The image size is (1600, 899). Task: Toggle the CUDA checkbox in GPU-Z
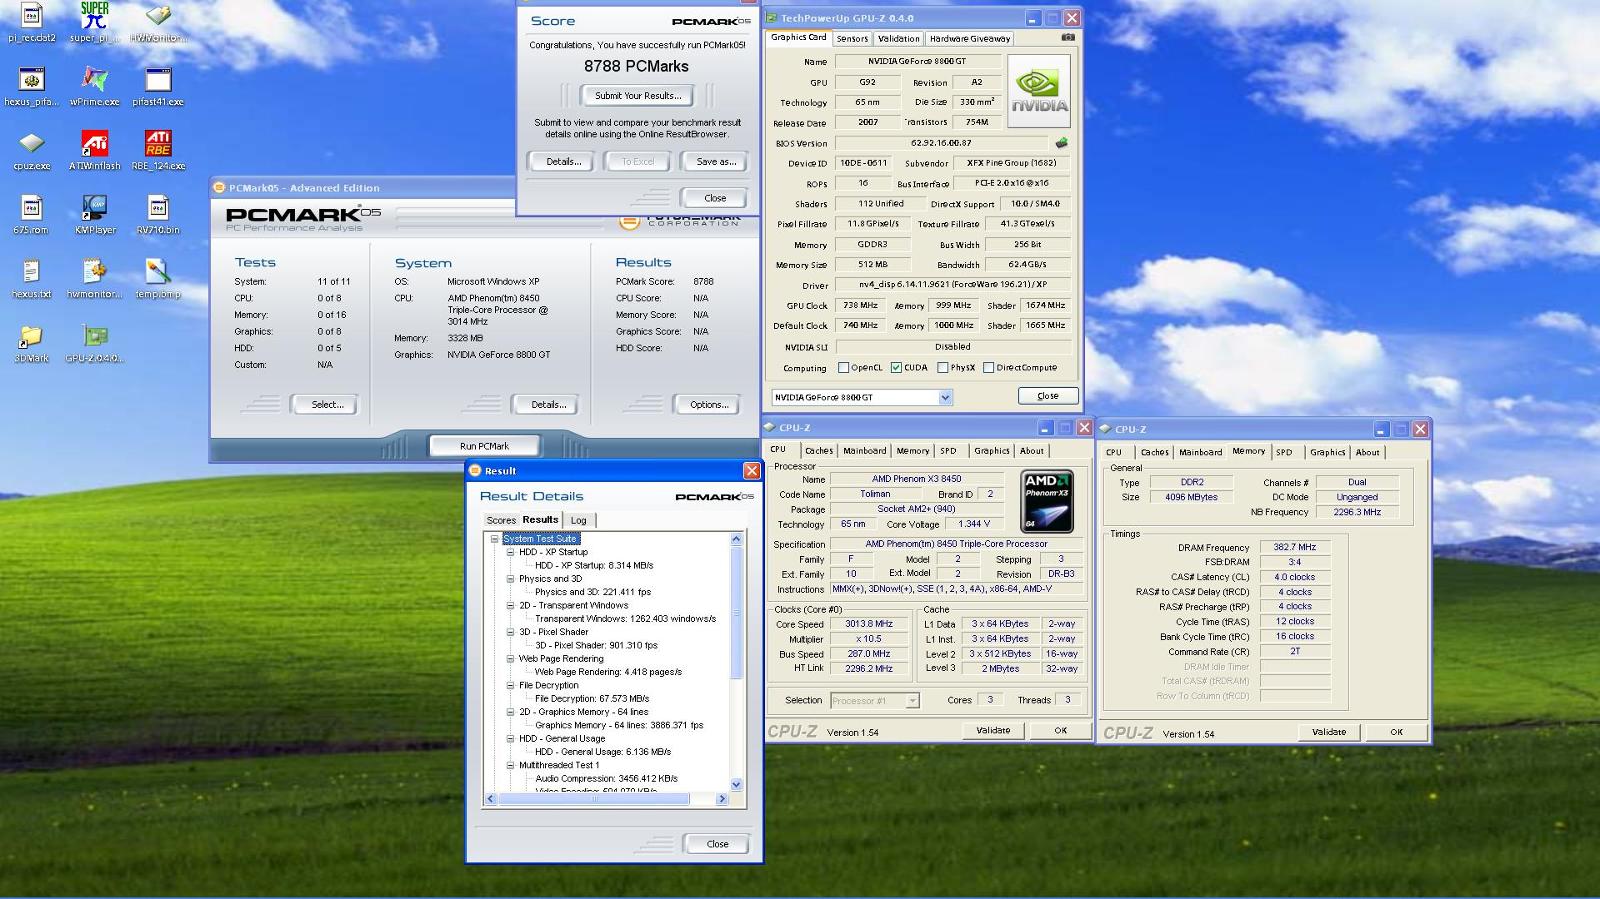click(896, 368)
